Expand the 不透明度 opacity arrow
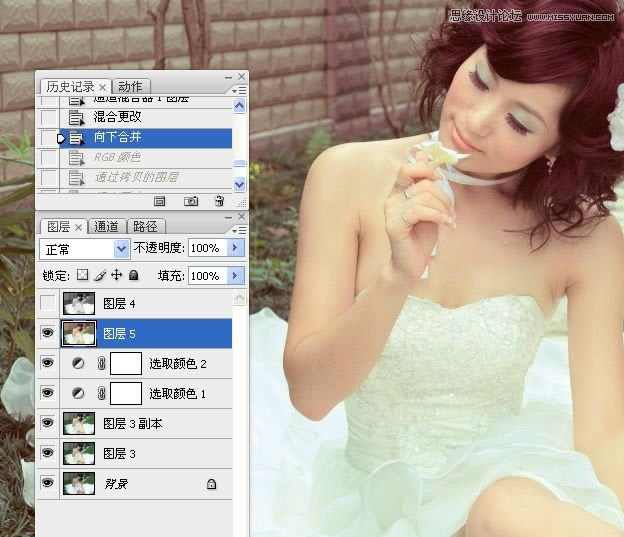This screenshot has width=624, height=537. (236, 247)
